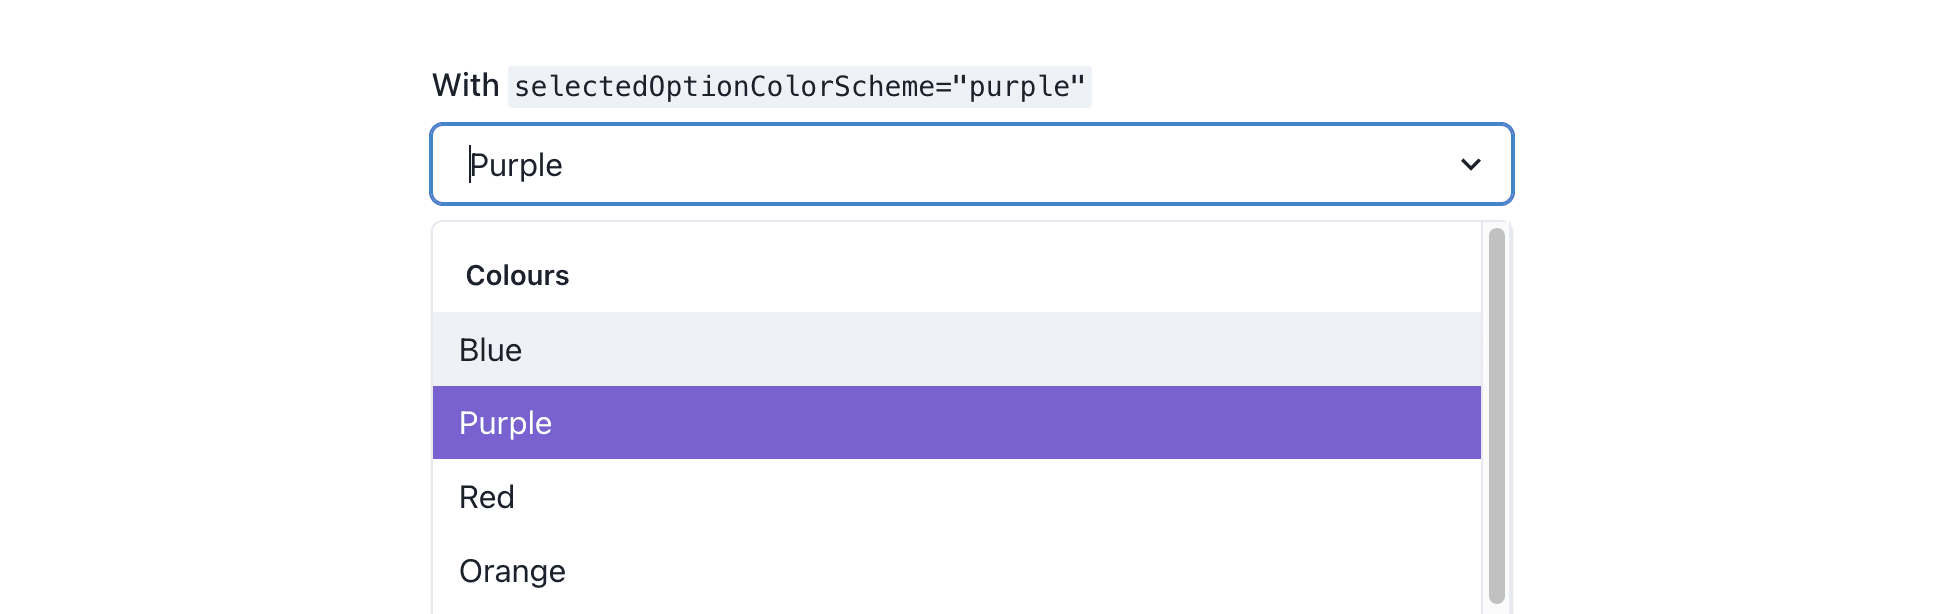Select the Blue option

490,349
